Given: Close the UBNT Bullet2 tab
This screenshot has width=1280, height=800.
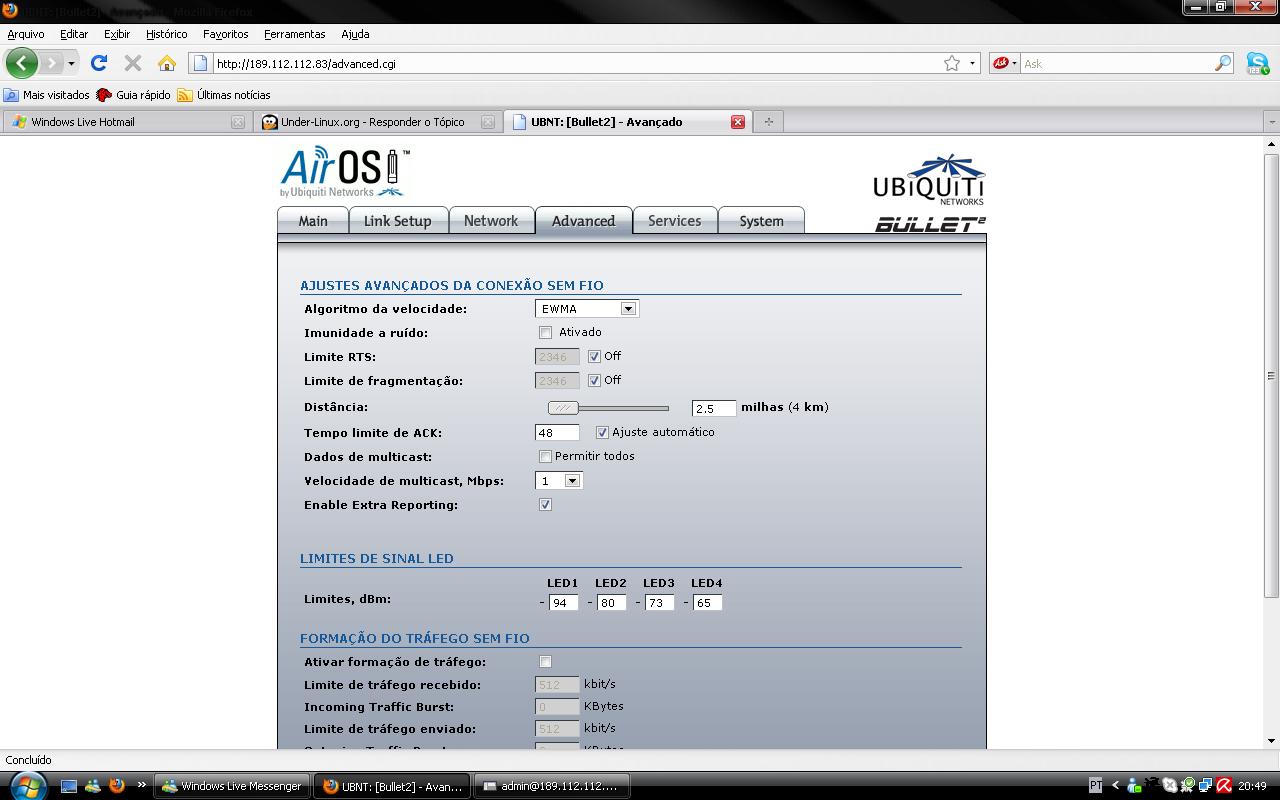Looking at the screenshot, I should [x=738, y=122].
